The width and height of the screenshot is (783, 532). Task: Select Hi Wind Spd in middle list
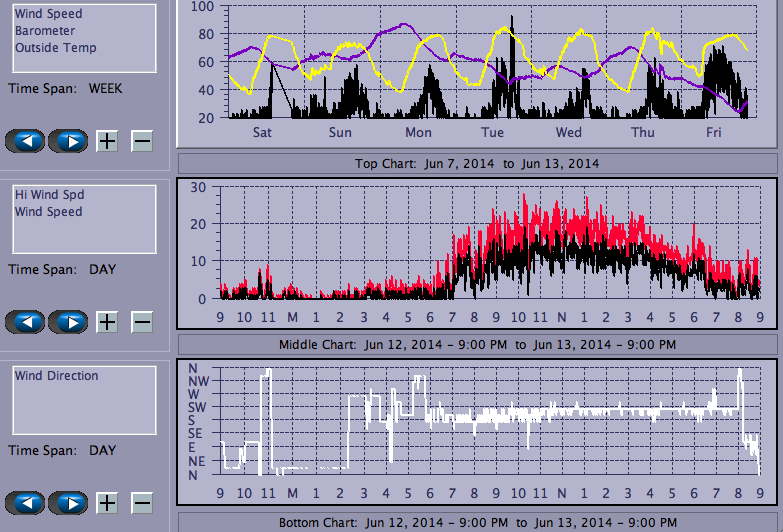pyautogui.click(x=48, y=196)
